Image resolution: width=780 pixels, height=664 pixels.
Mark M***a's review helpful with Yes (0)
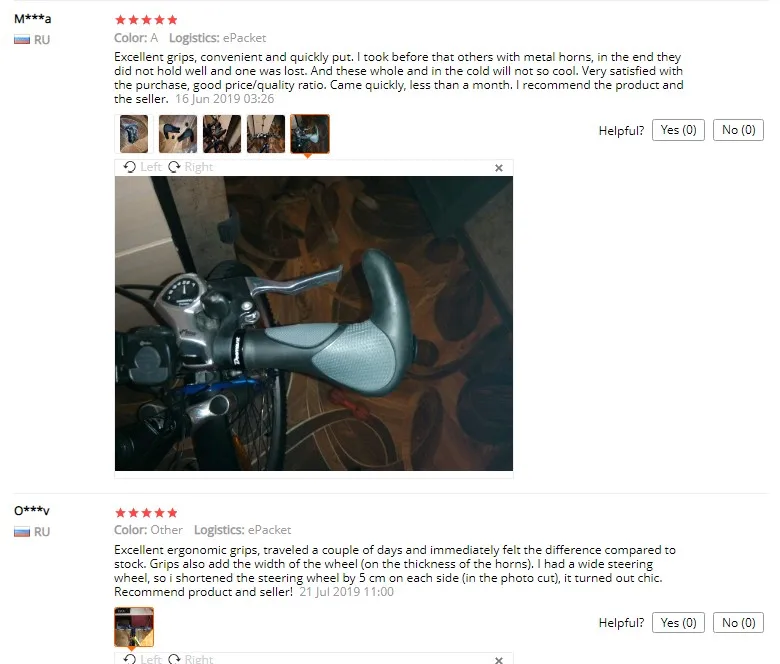678,130
